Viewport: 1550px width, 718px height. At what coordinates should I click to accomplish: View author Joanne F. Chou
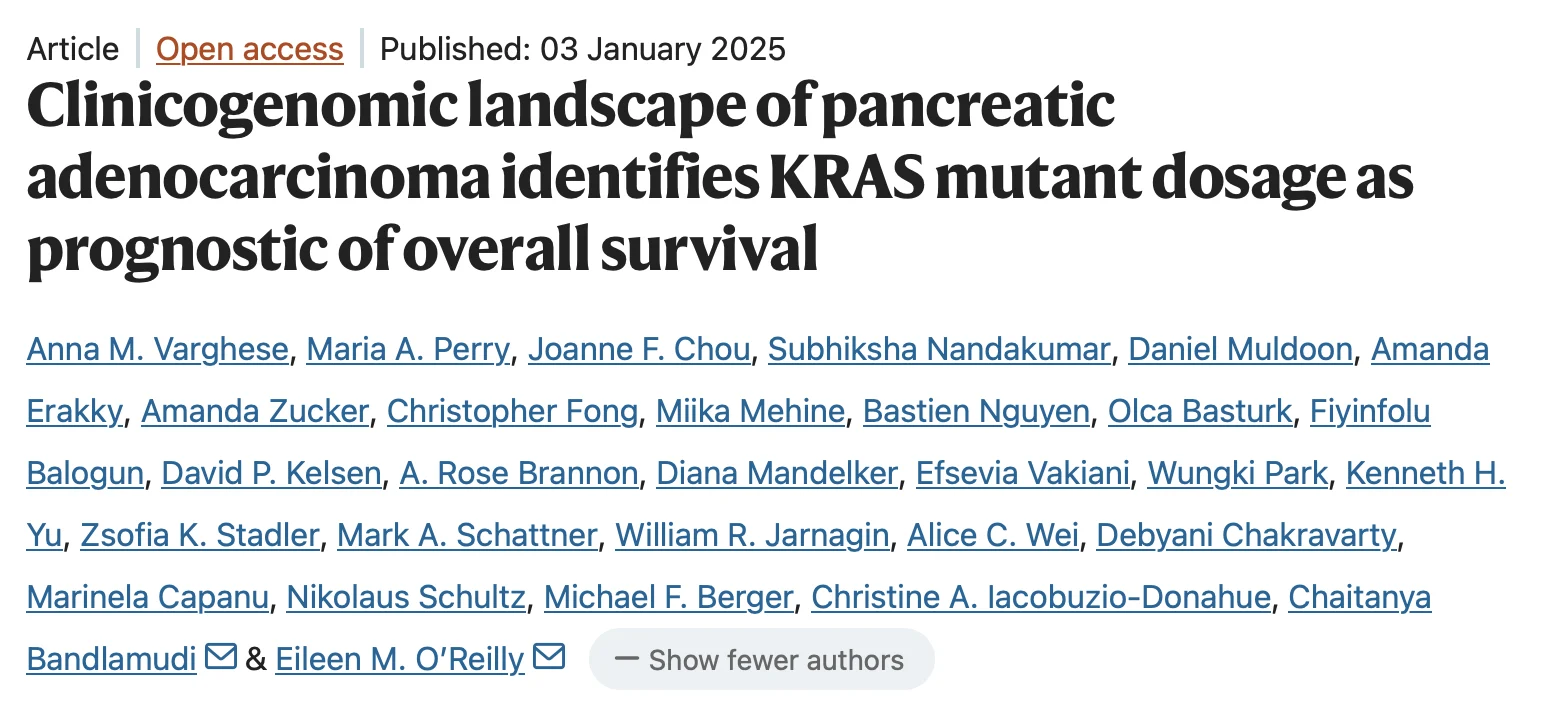pos(639,349)
